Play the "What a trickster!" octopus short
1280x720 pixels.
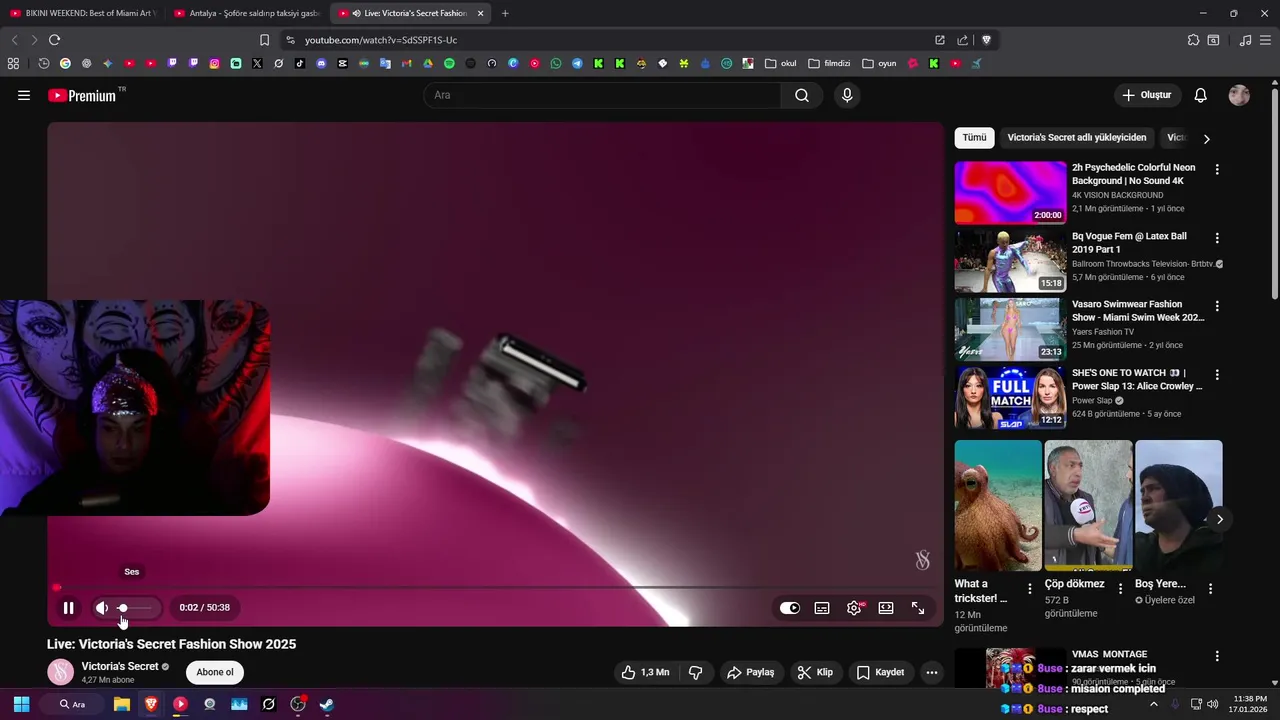pyautogui.click(x=998, y=505)
